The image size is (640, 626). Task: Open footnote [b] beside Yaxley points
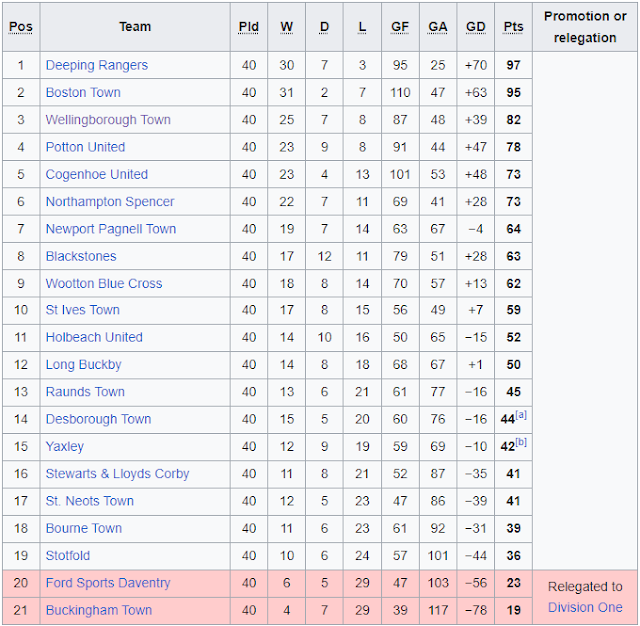[x=521, y=443]
